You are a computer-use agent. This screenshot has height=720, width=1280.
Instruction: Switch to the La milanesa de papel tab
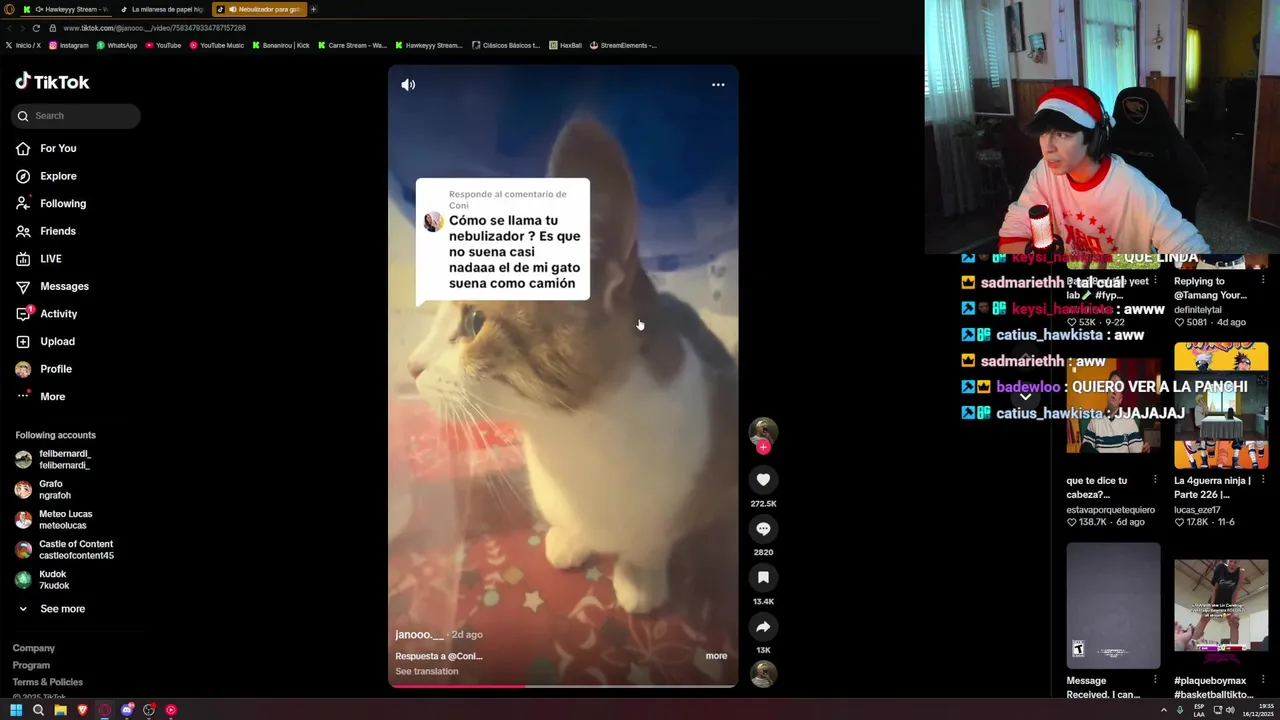(162, 9)
